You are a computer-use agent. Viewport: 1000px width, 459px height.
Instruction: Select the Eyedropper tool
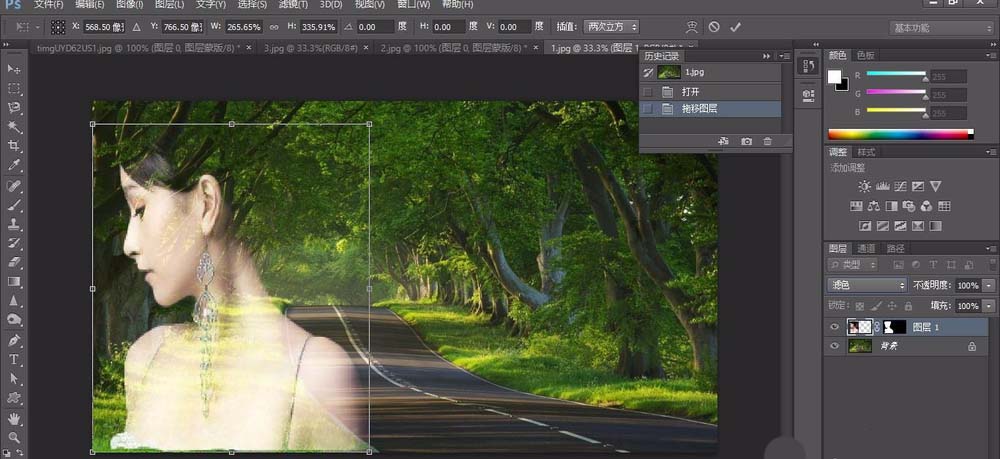[x=14, y=165]
